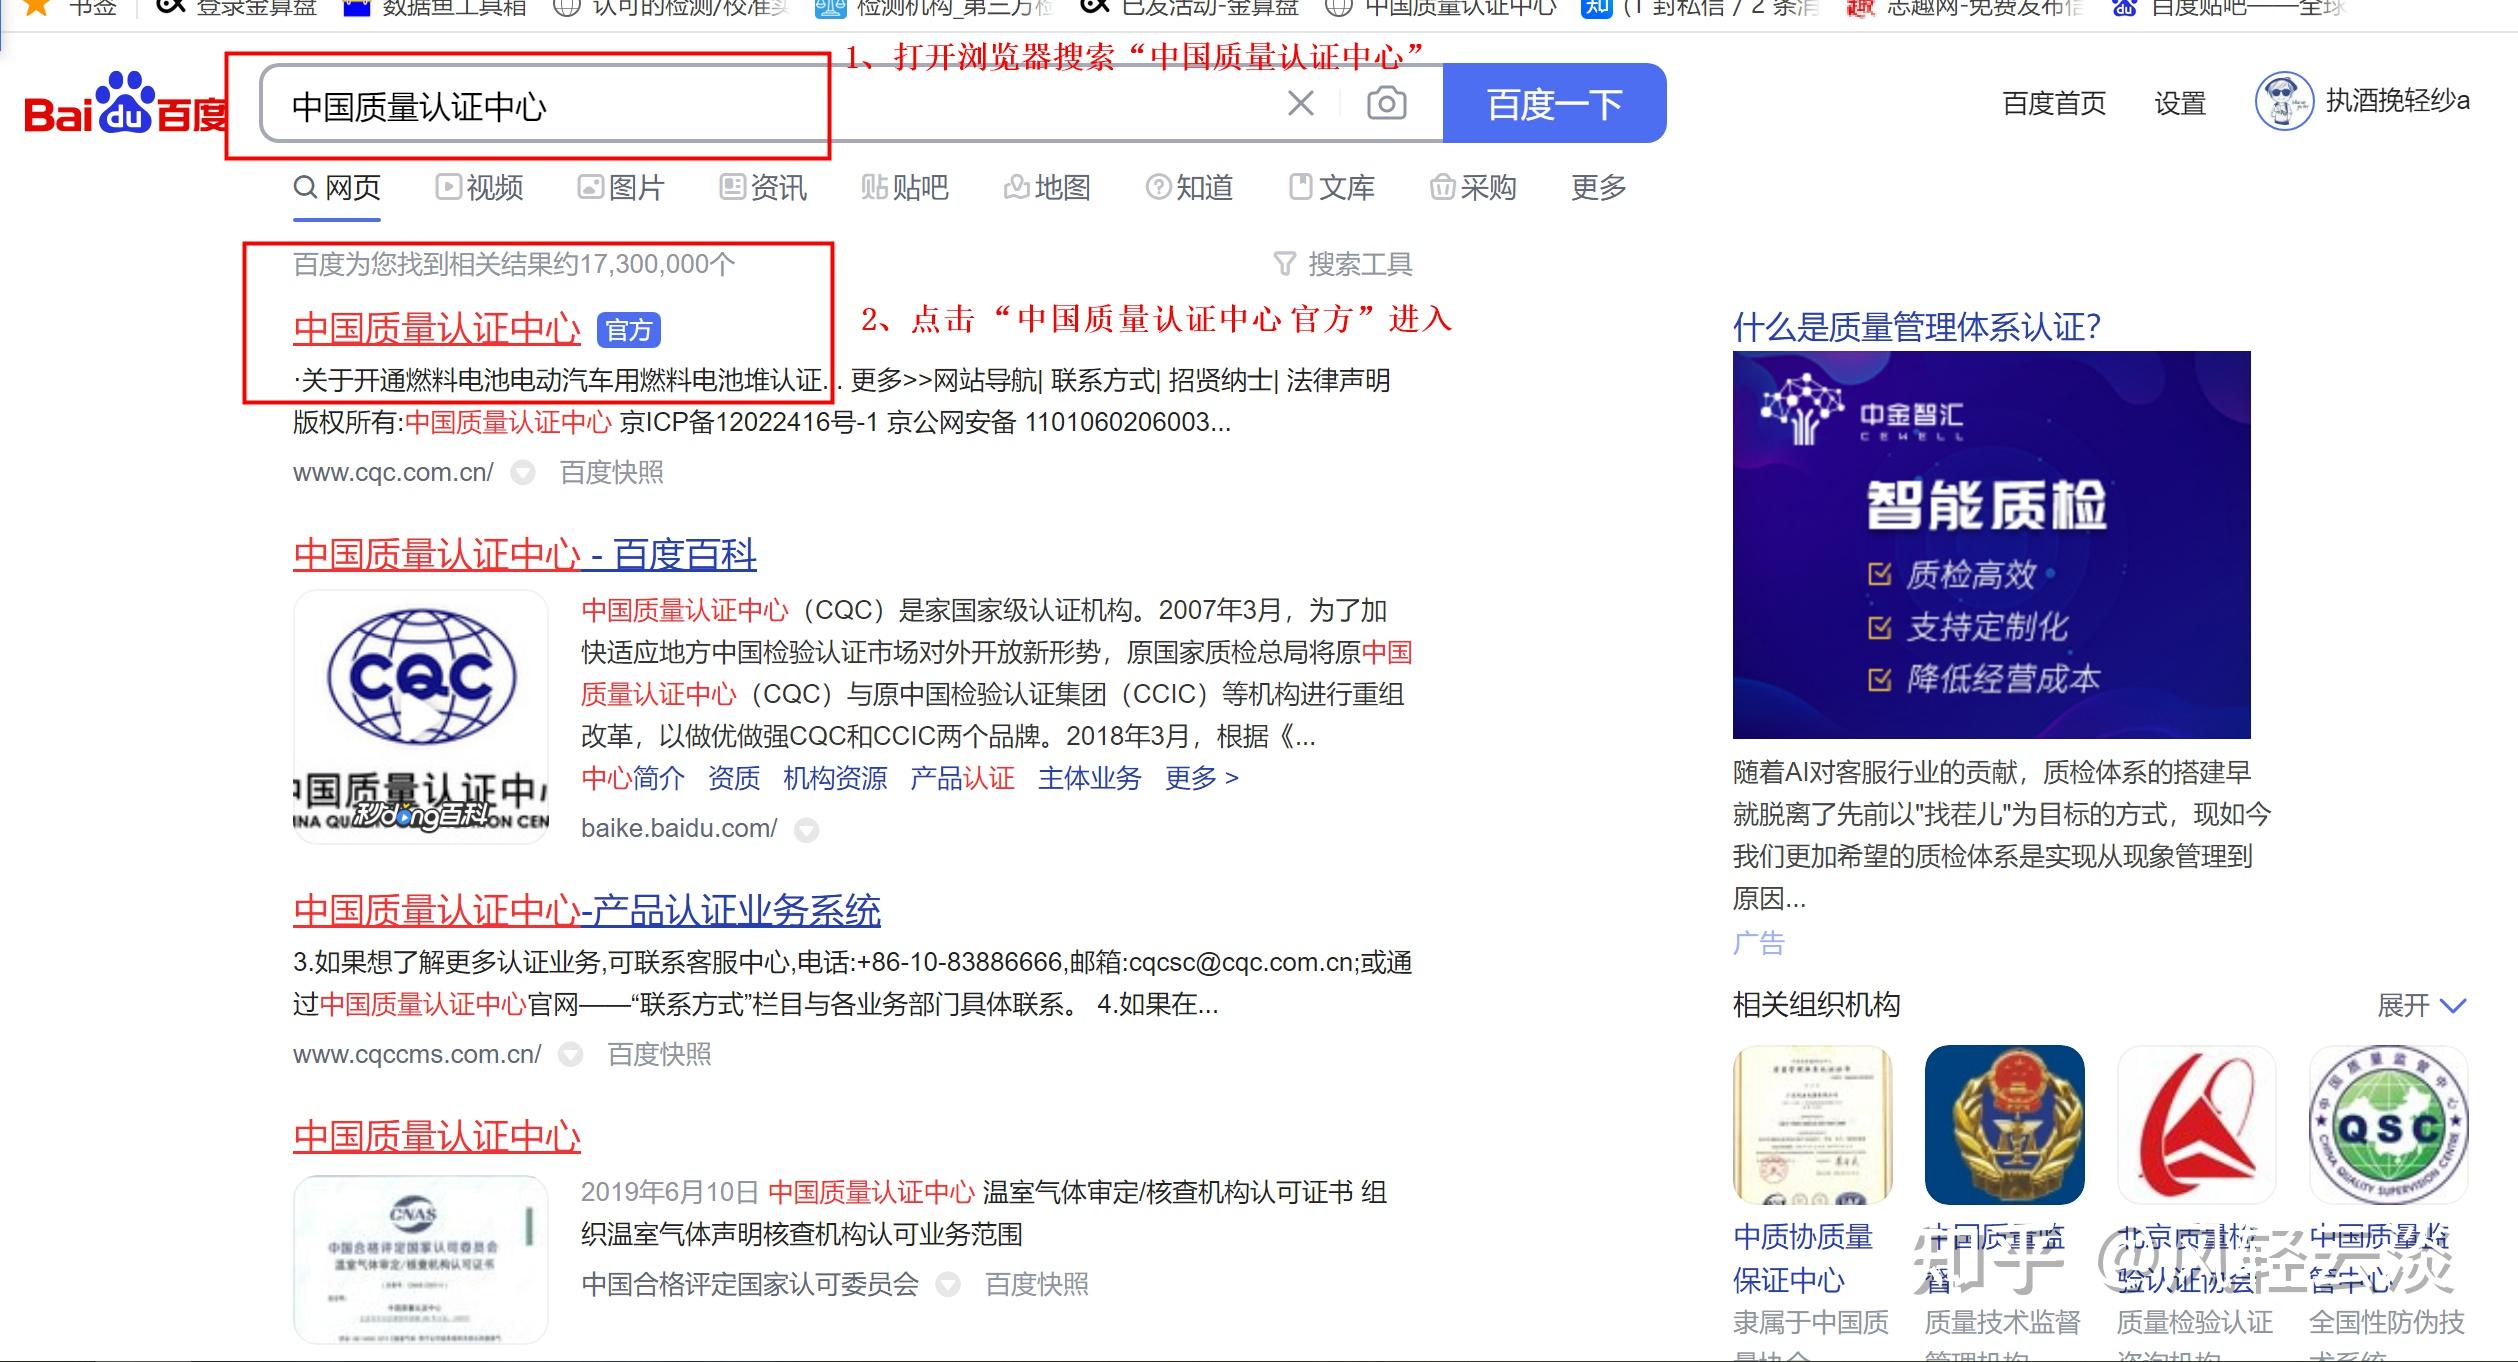The image size is (2518, 1362).
Task: Expand arrow next to 中国合格评定国家认可委员会
Action: (948, 1285)
